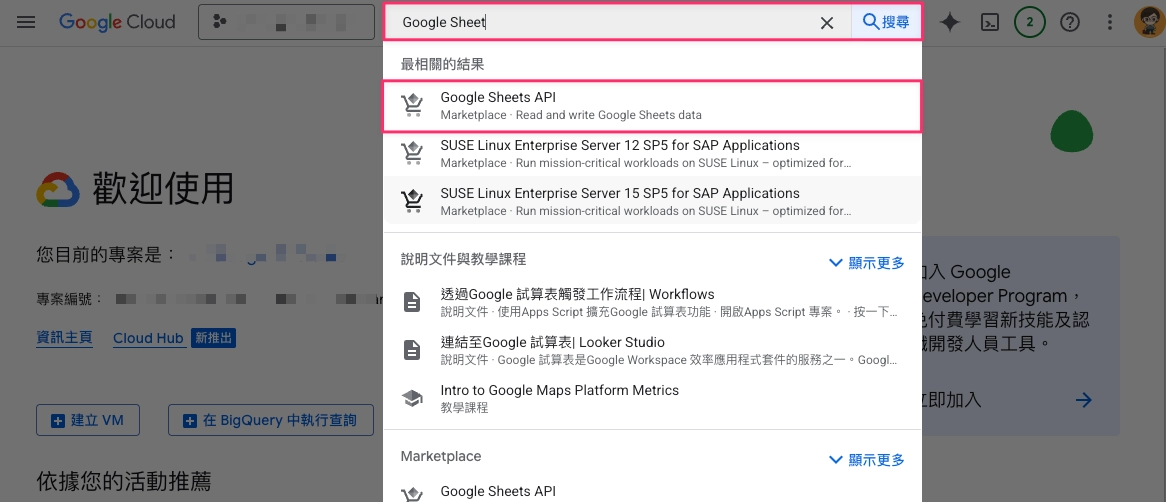Open the 資訊主頁 dashboard link
Screen dimensions: 1166x502
click(65, 338)
